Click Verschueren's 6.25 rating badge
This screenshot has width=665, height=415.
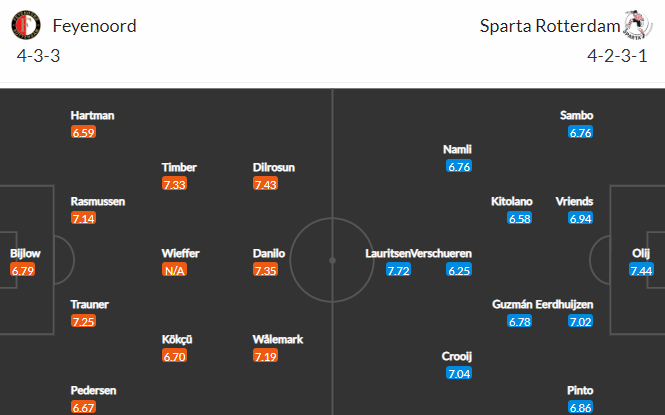(459, 270)
